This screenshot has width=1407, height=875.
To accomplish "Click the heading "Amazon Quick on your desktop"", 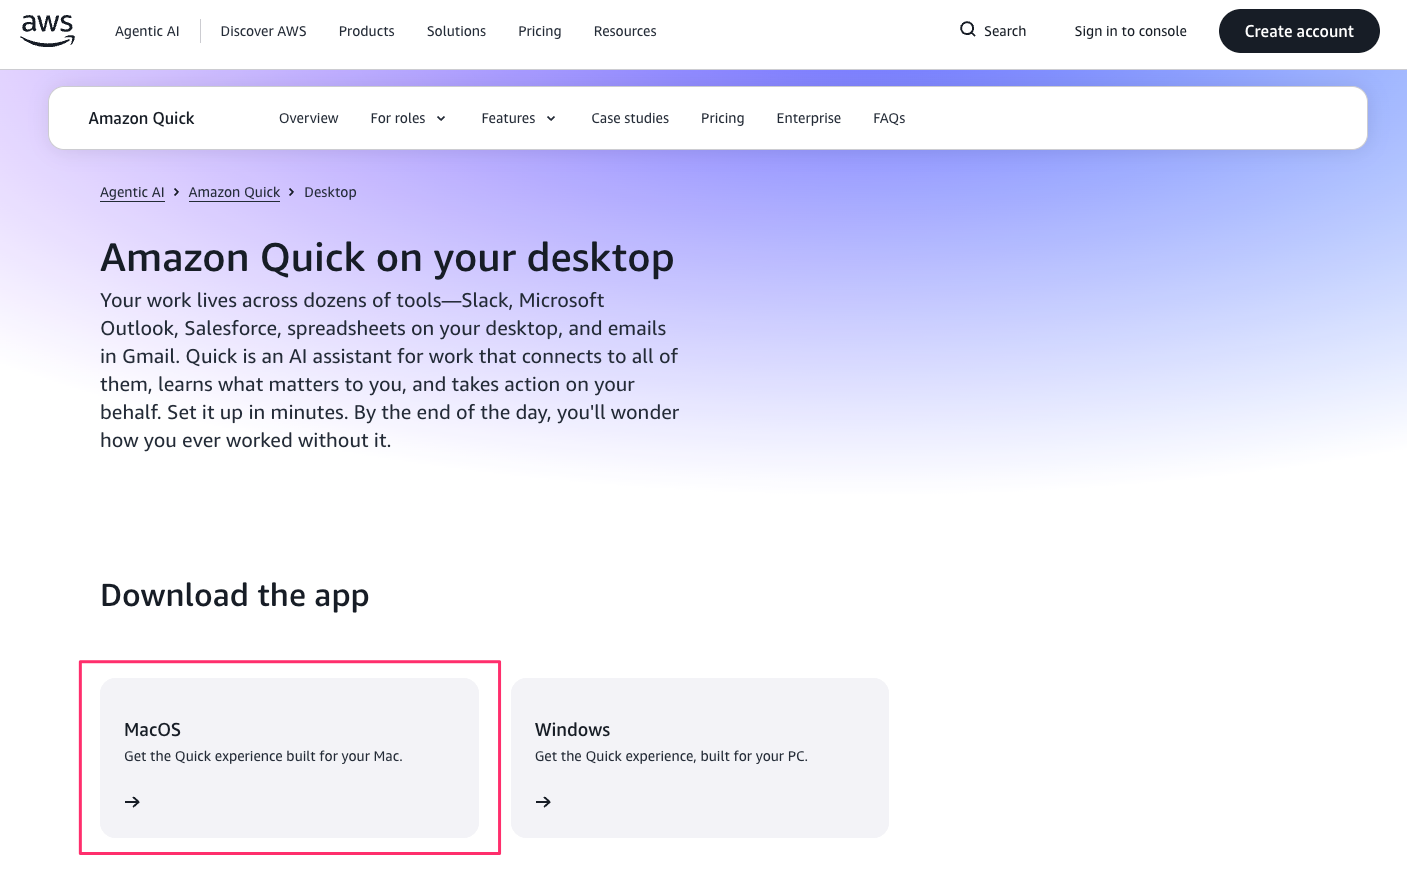I will click(387, 258).
